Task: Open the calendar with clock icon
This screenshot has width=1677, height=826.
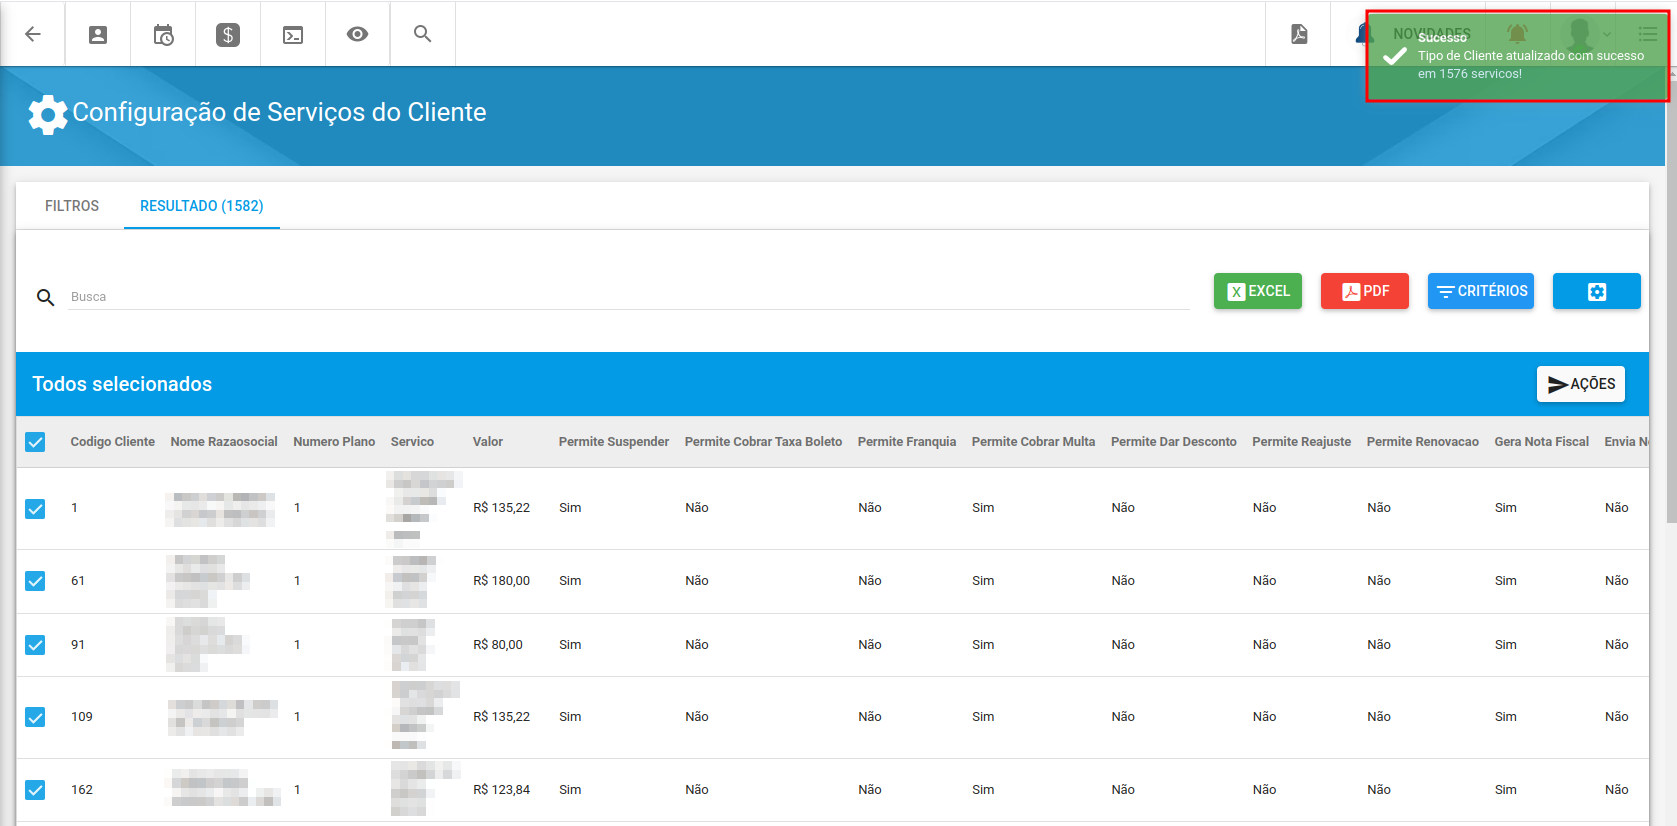Action: (163, 35)
